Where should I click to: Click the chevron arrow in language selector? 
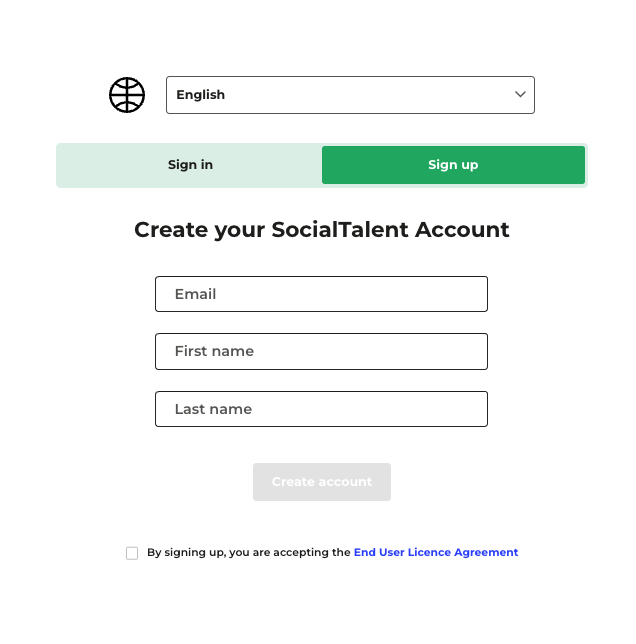click(520, 94)
